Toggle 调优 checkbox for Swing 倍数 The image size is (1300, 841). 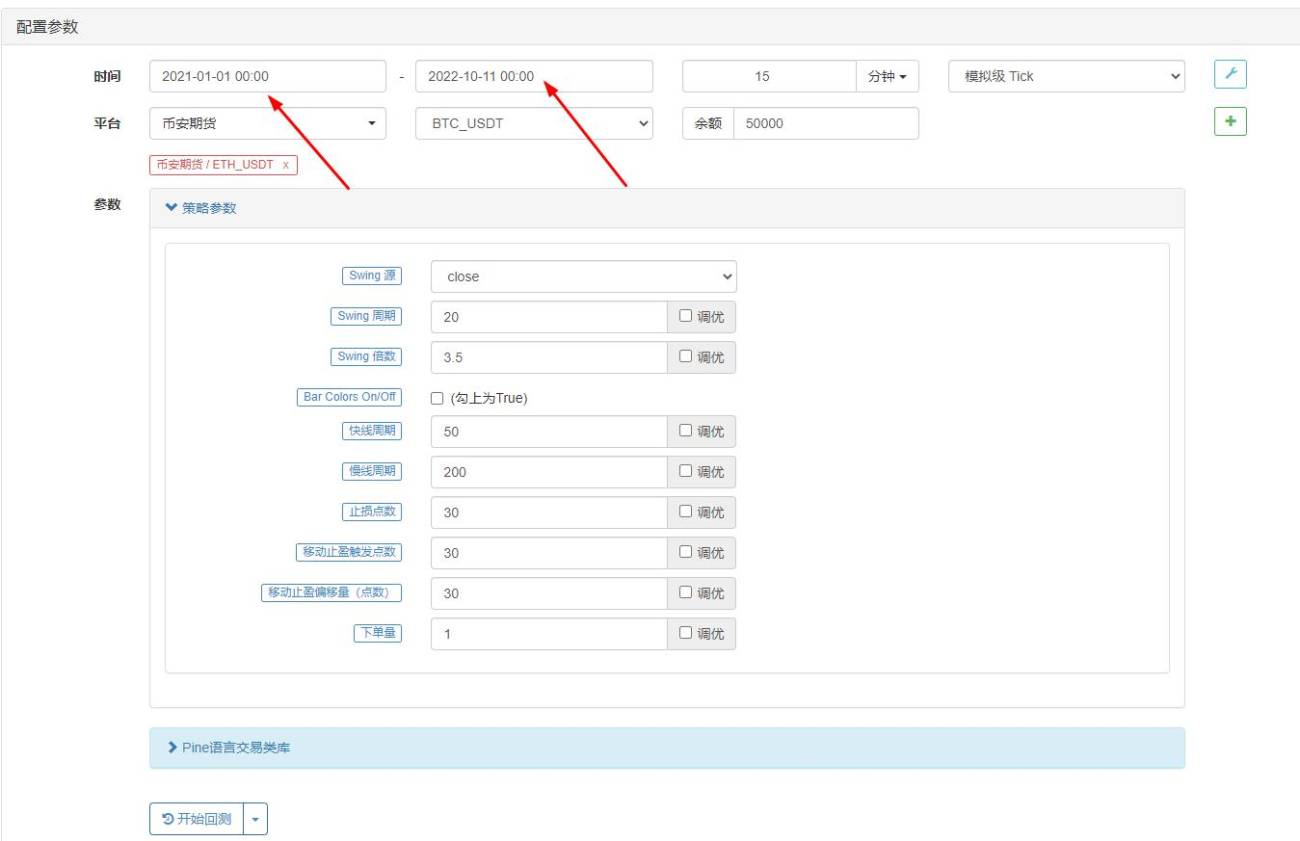click(685, 357)
